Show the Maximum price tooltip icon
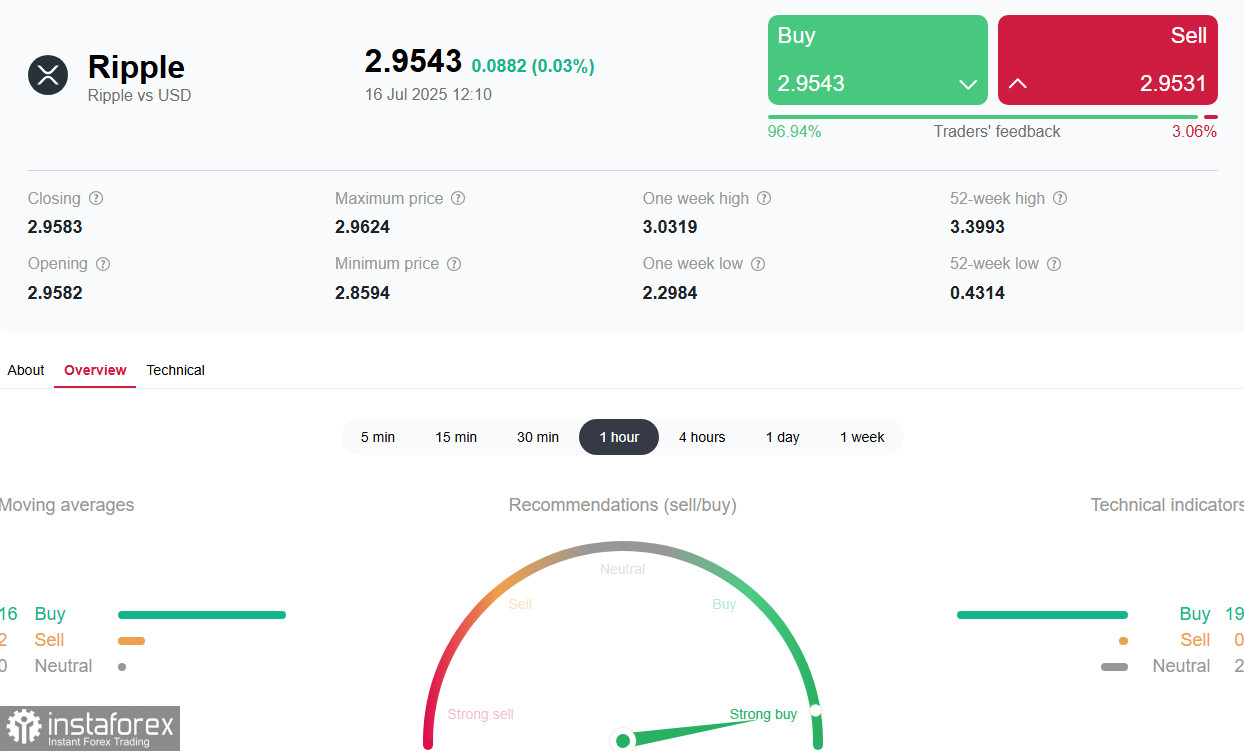This screenshot has width=1244, height=751. coord(458,199)
